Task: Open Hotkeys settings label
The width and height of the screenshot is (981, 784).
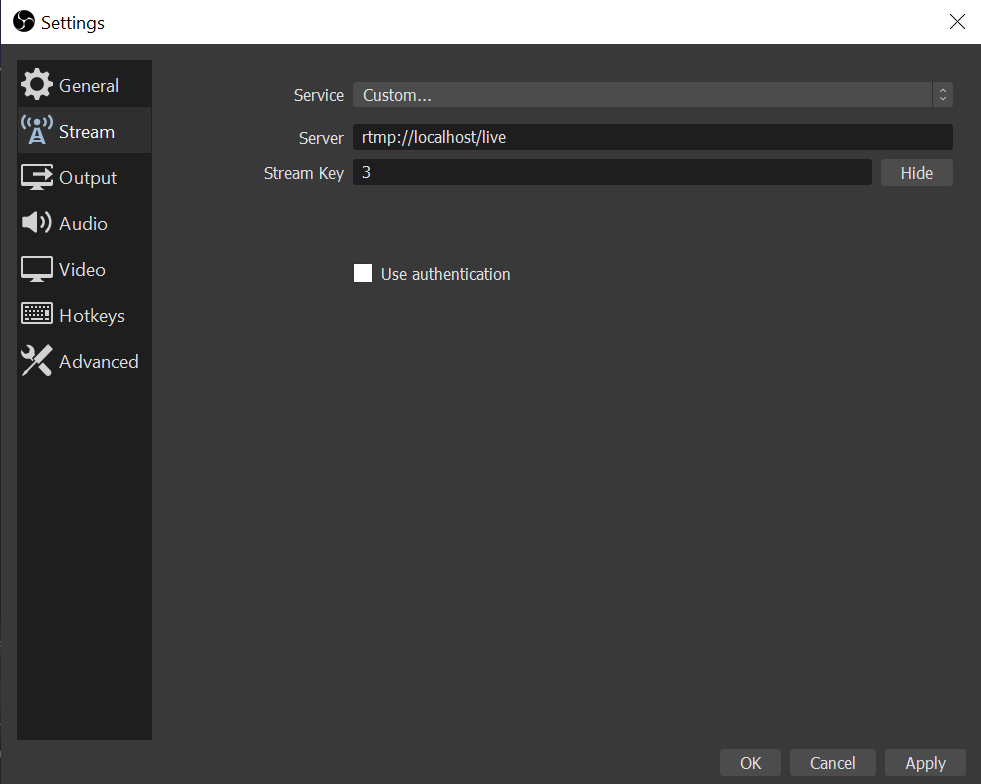Action: click(92, 316)
